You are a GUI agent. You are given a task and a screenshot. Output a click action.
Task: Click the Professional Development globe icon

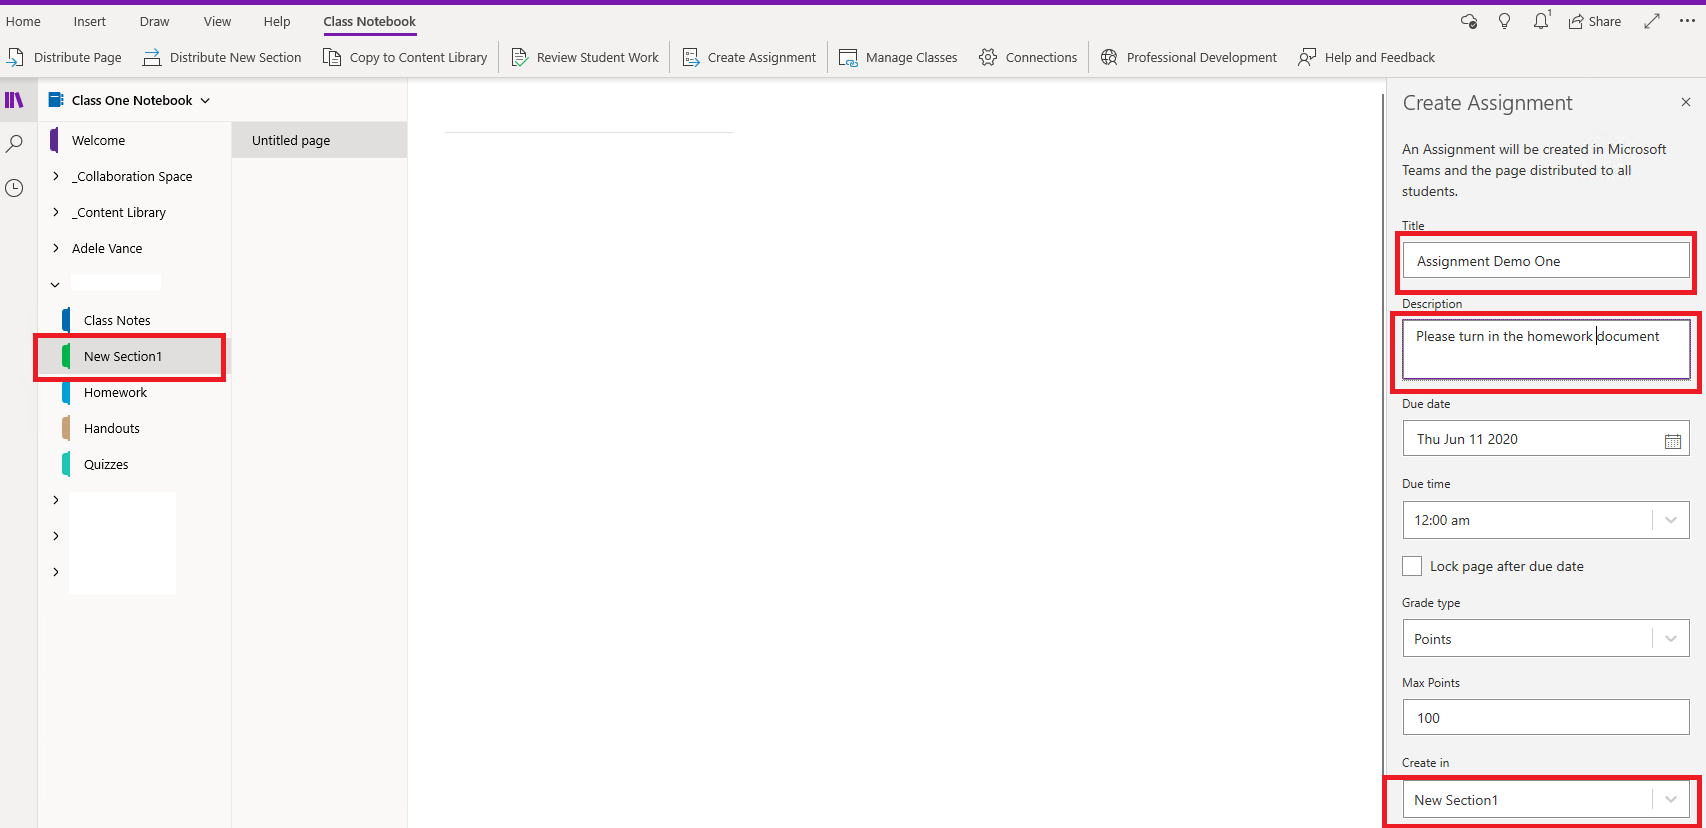coord(1109,57)
